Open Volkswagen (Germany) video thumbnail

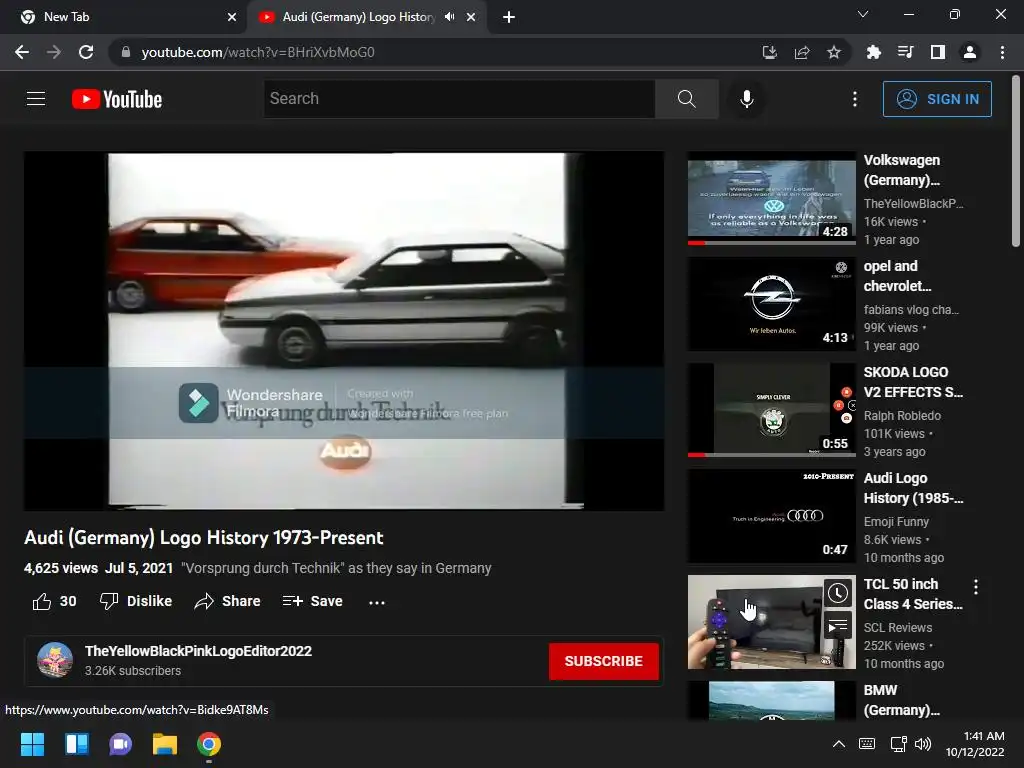point(771,199)
